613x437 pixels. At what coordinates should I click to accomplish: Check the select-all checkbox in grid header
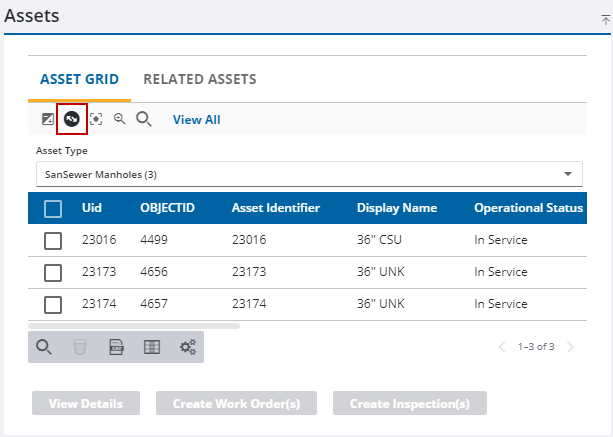click(x=53, y=209)
